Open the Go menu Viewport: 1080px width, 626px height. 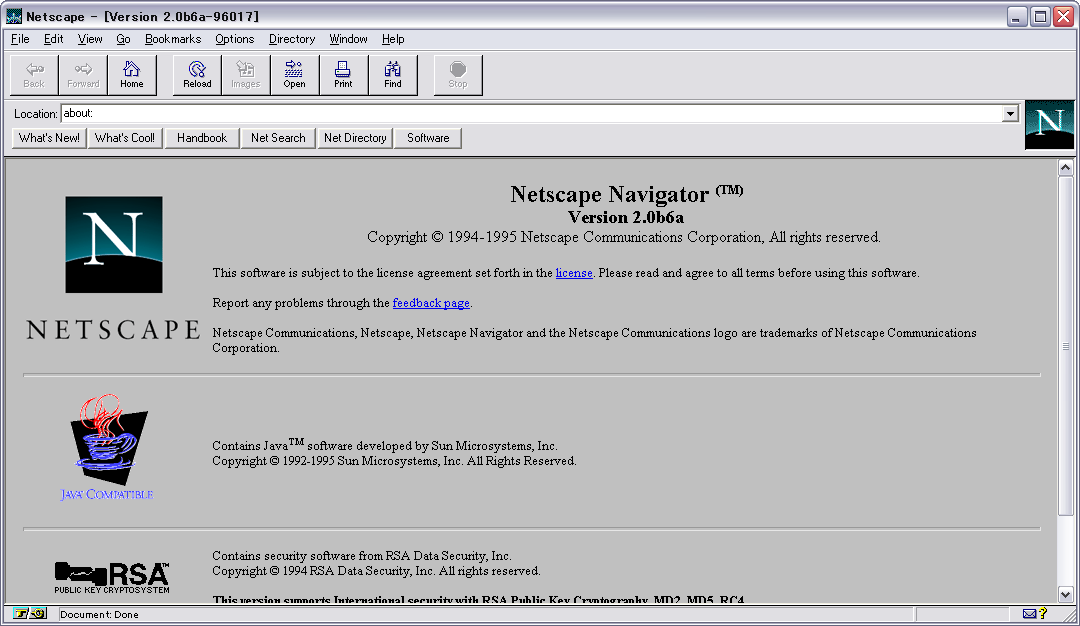123,39
